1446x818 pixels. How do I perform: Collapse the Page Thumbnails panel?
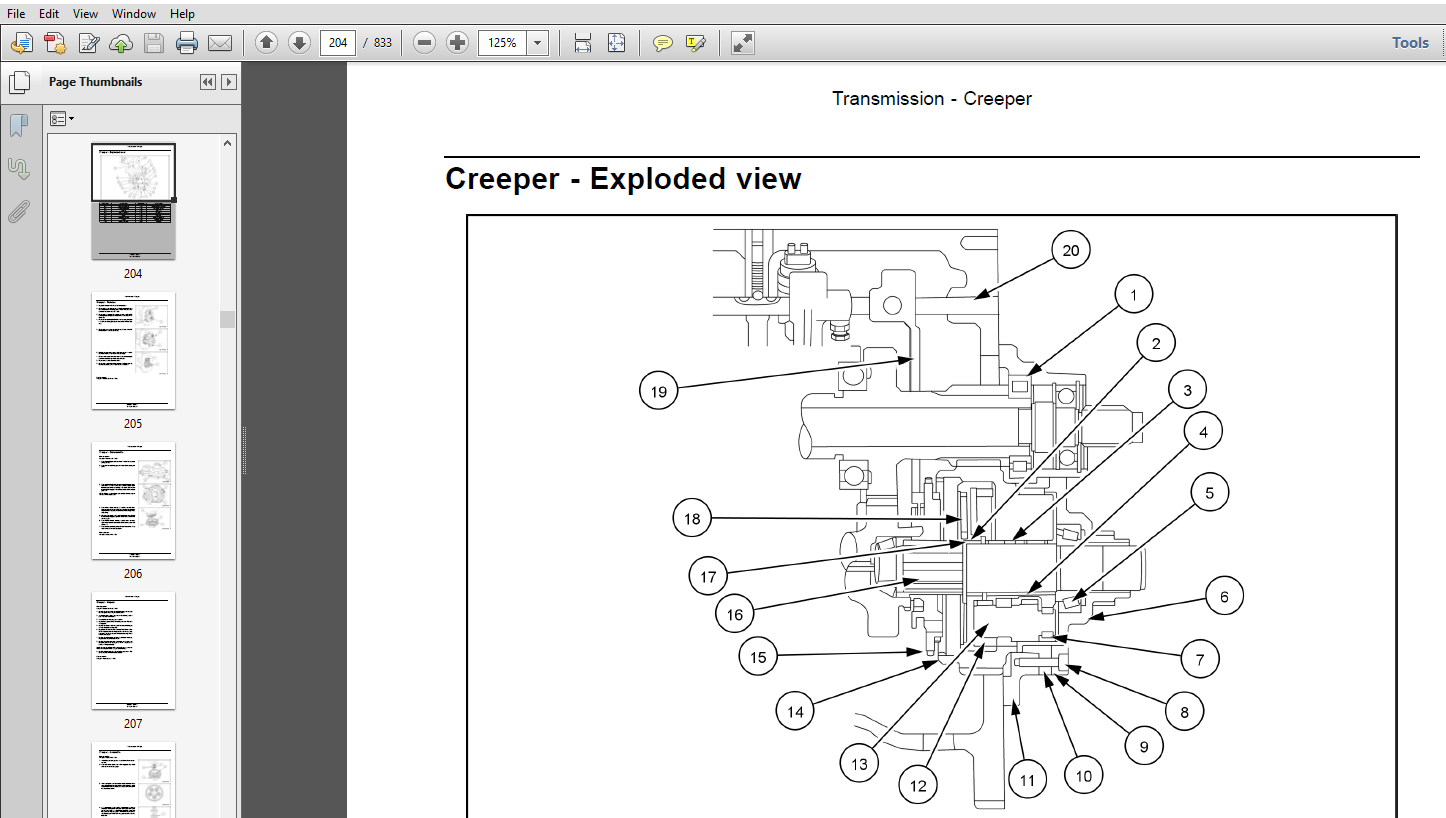click(207, 82)
